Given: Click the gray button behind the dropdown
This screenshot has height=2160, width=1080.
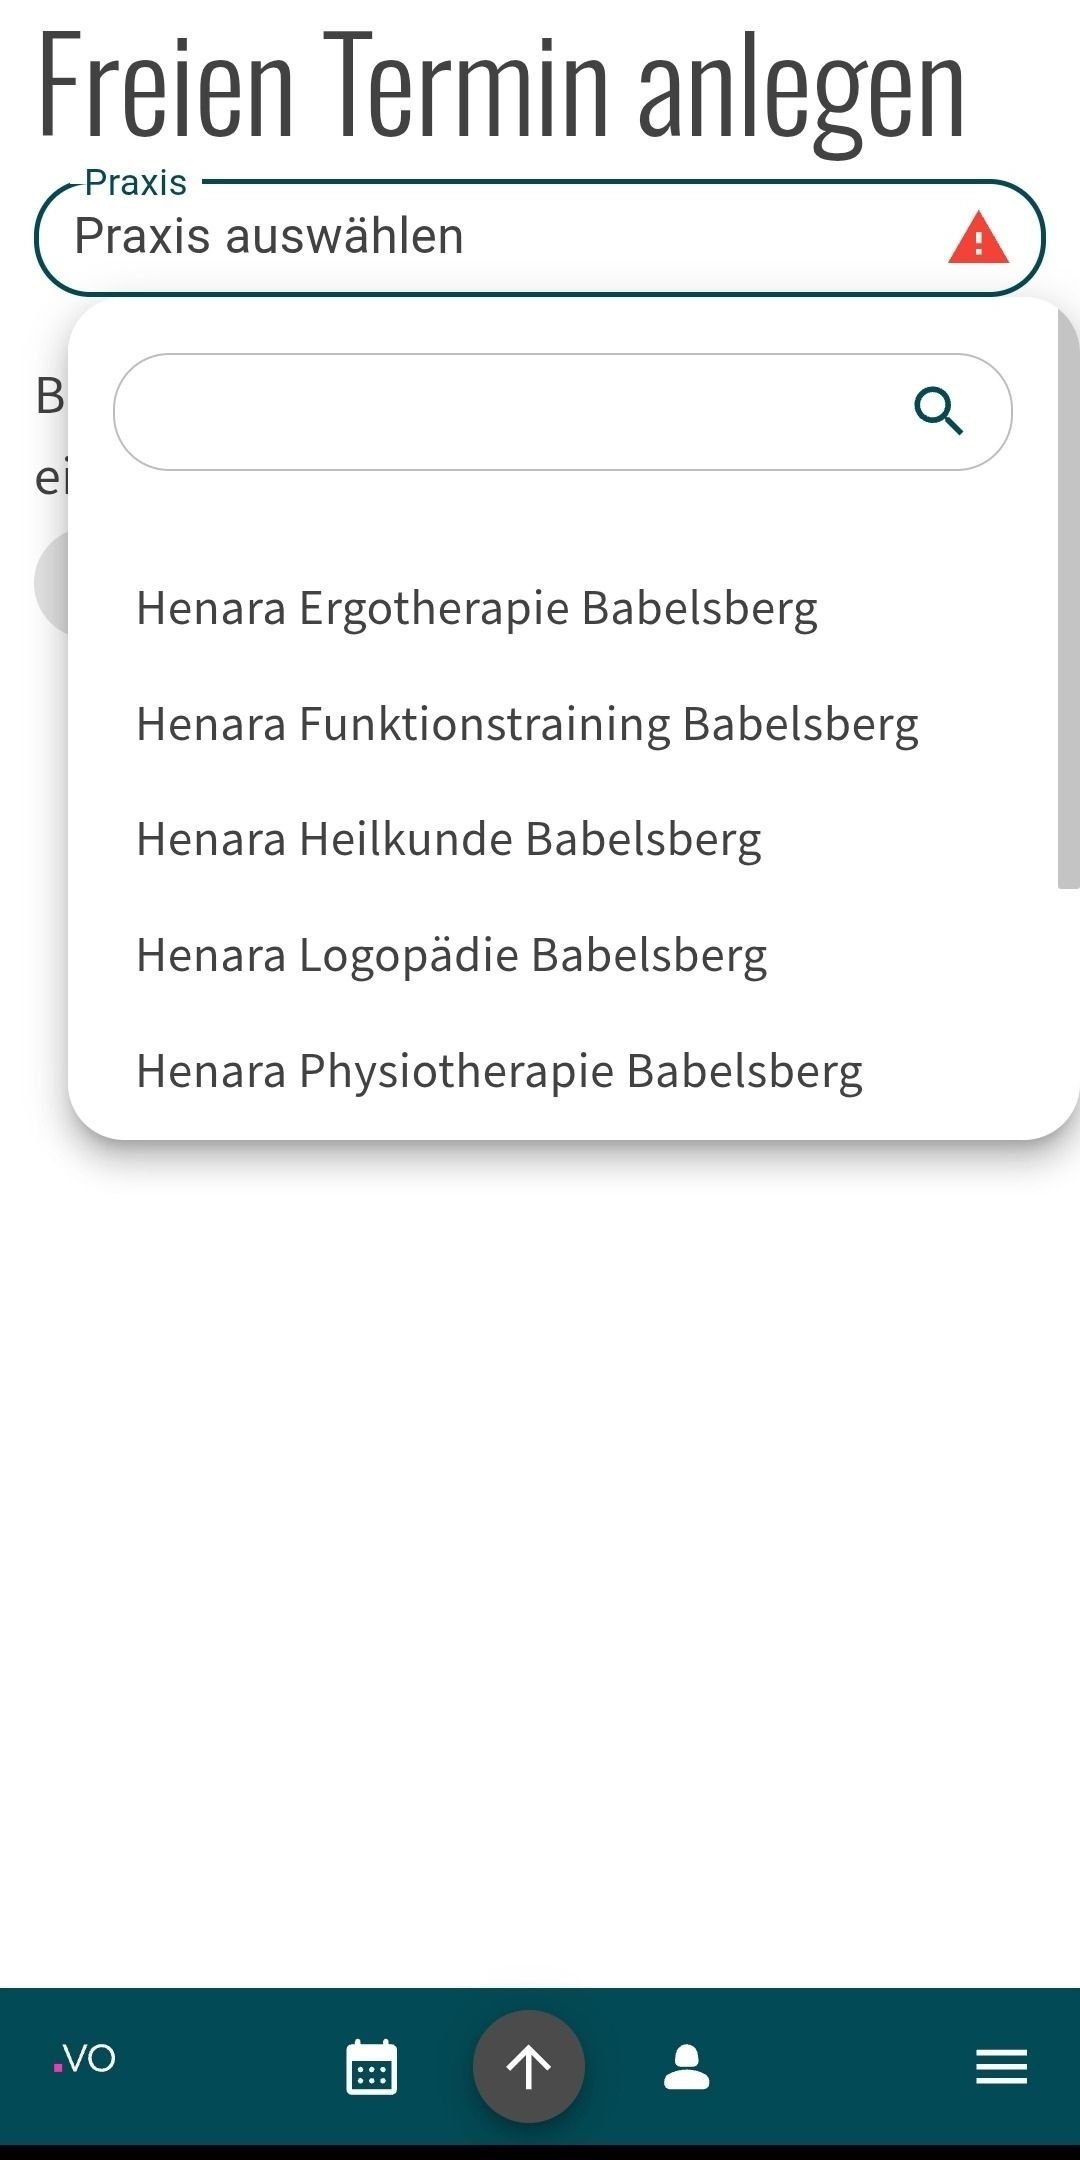Looking at the screenshot, I should [50, 582].
